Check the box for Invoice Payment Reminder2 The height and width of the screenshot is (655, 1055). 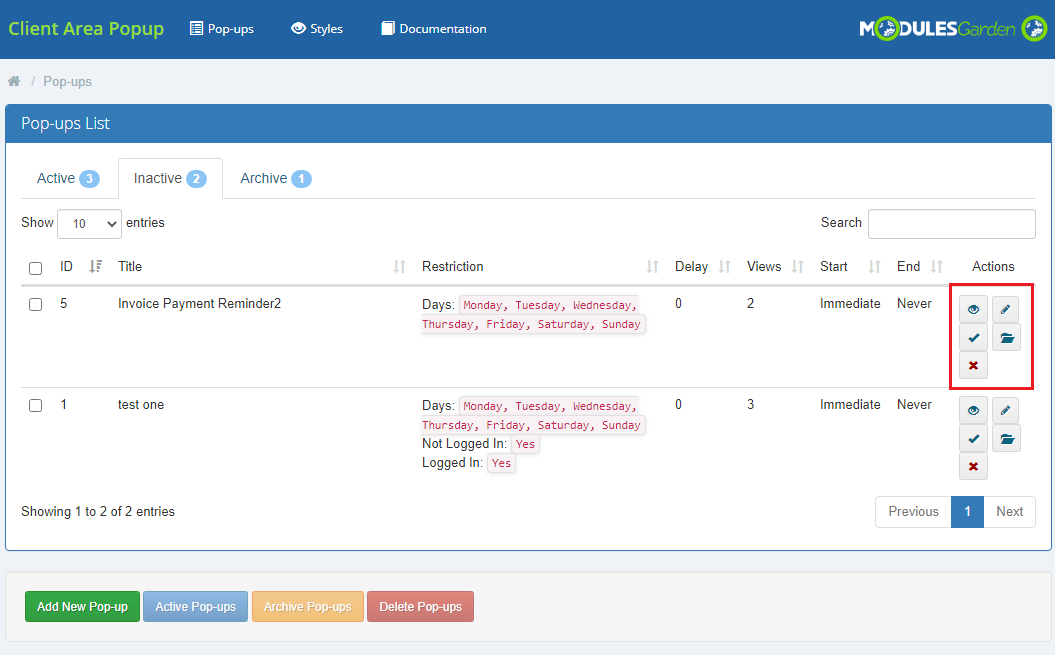click(x=36, y=304)
